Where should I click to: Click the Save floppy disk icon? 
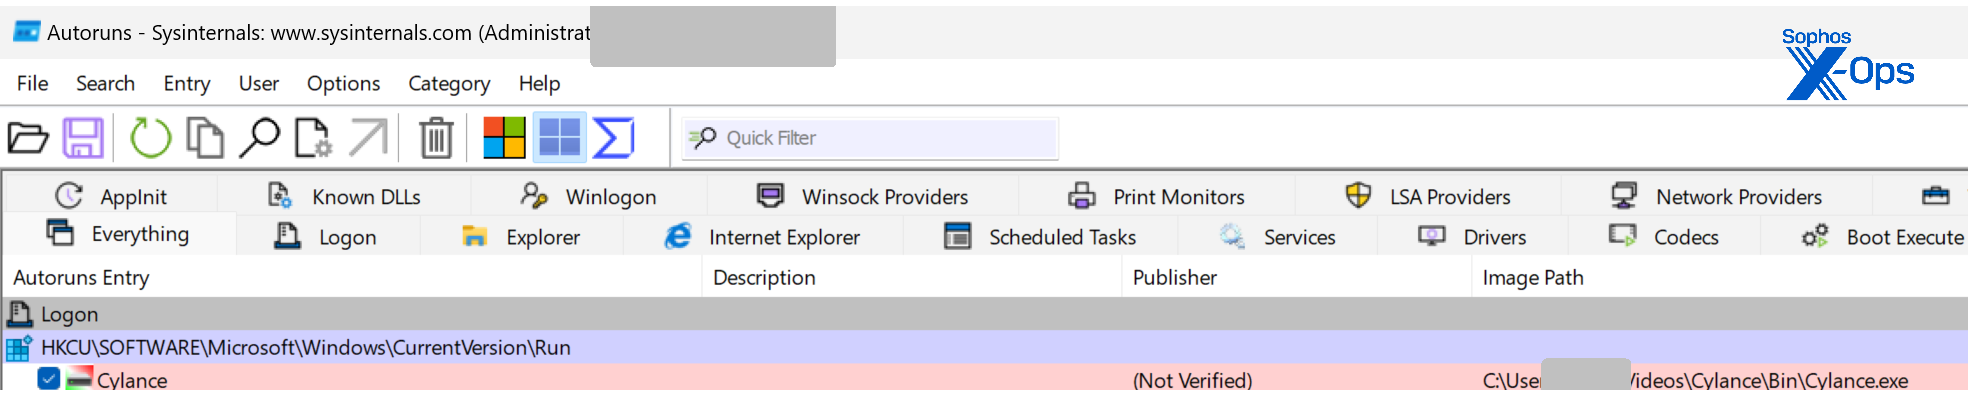pyautogui.click(x=83, y=138)
